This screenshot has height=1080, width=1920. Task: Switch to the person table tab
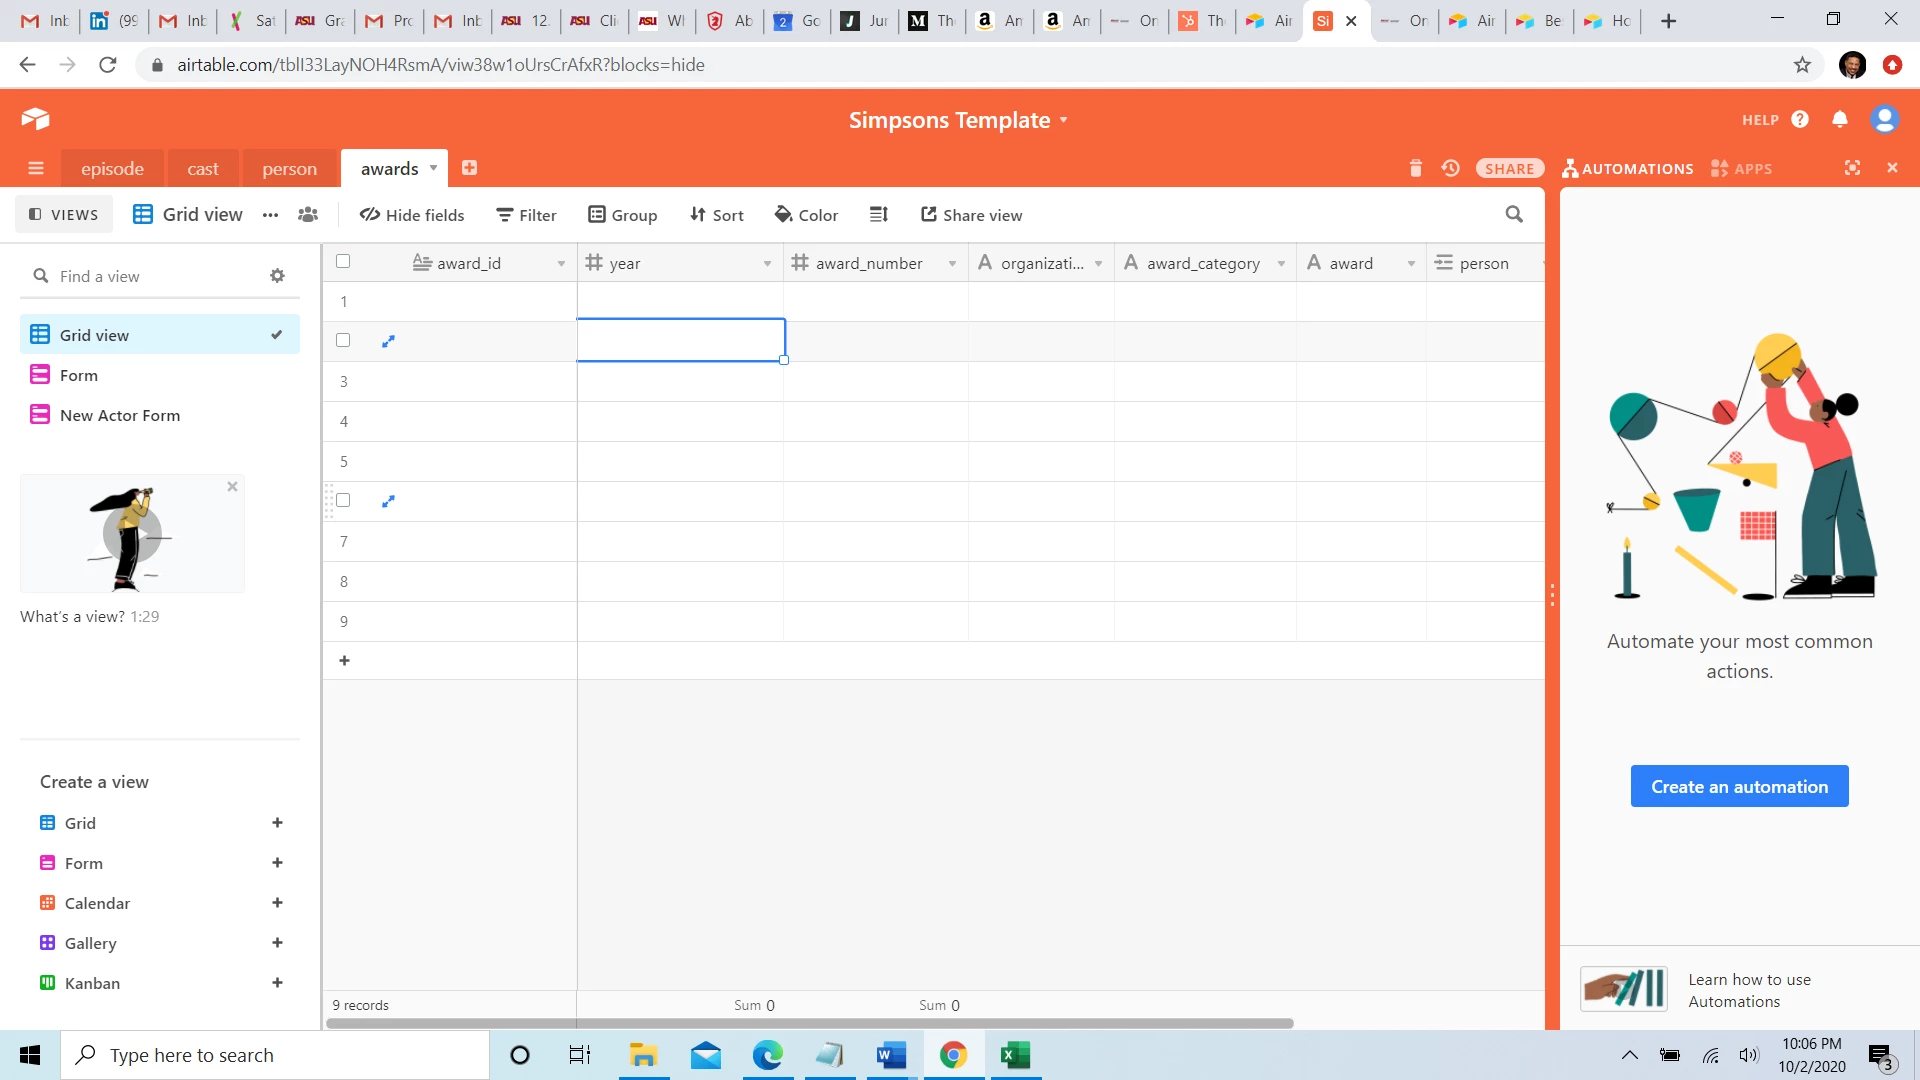289,168
